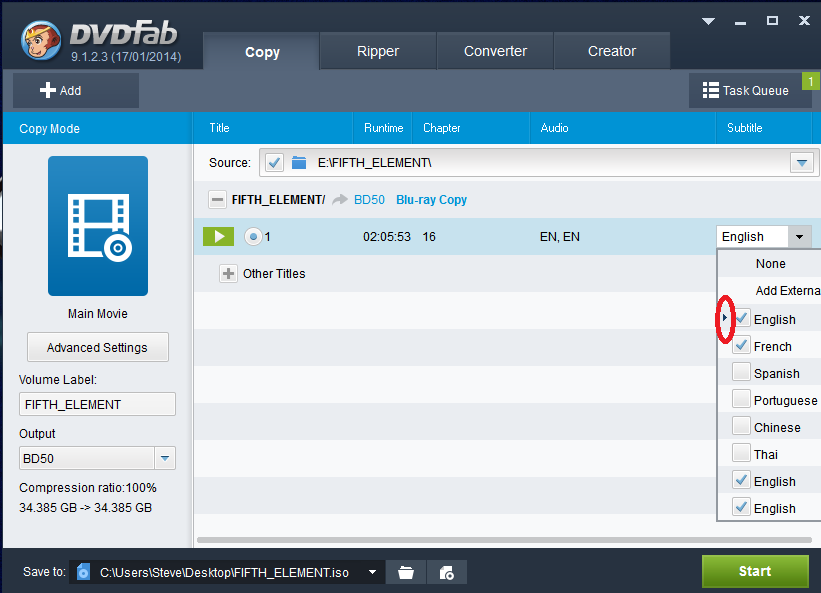The height and width of the screenshot is (593, 821).
Task: Open the Save to path dropdown
Action: click(372, 572)
